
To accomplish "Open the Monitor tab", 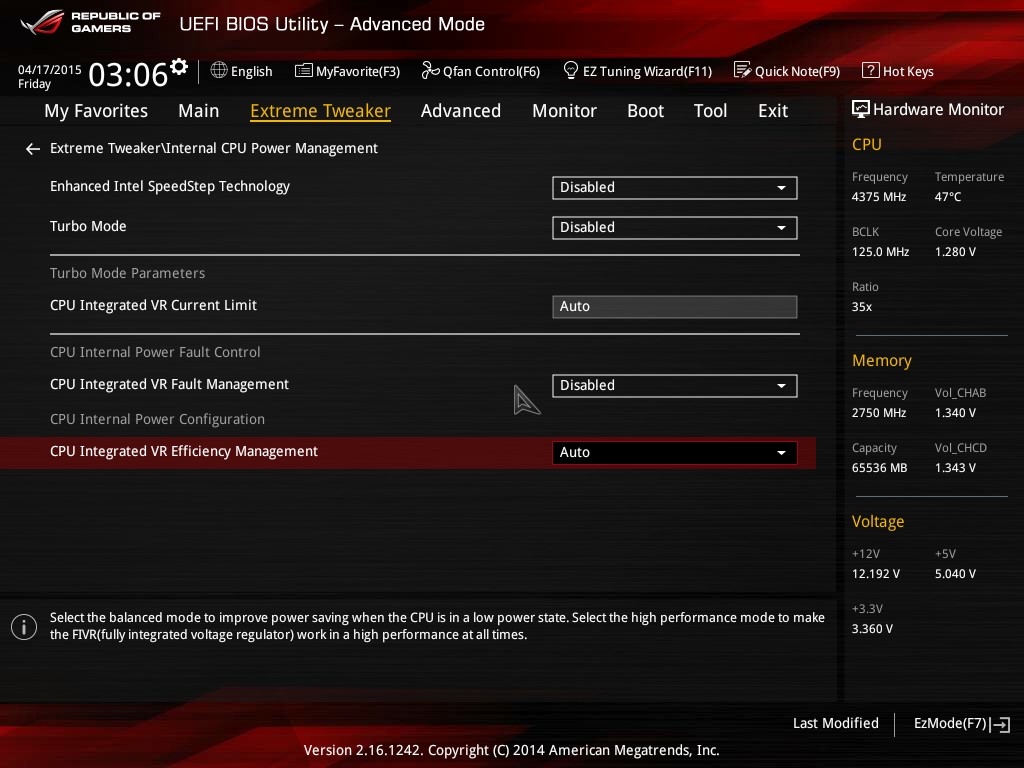I will point(564,111).
